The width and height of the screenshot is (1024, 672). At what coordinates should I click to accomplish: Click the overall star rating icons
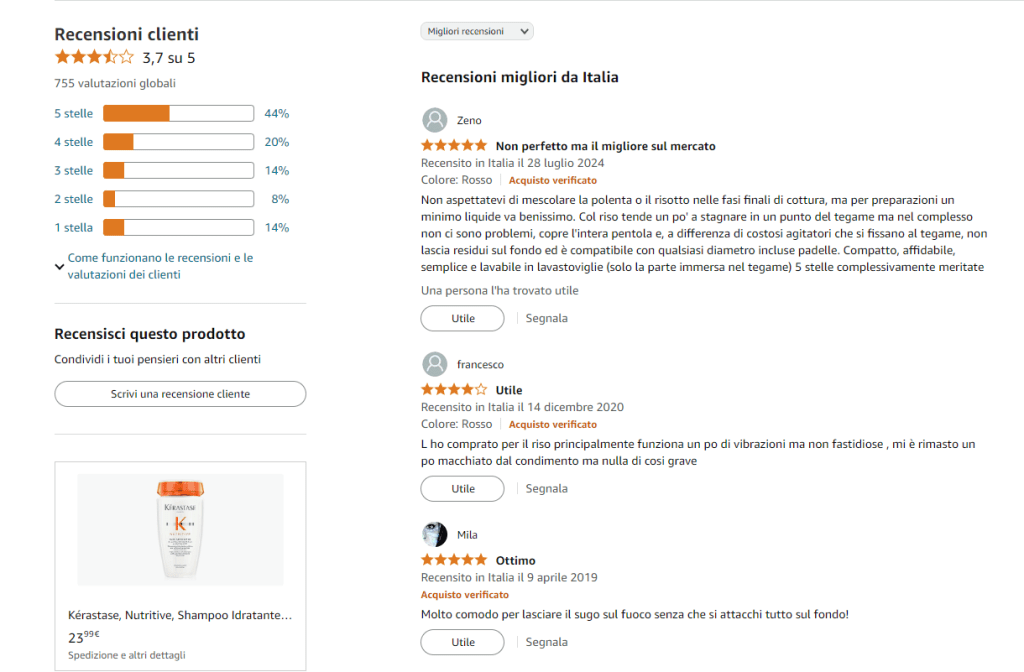(x=94, y=57)
